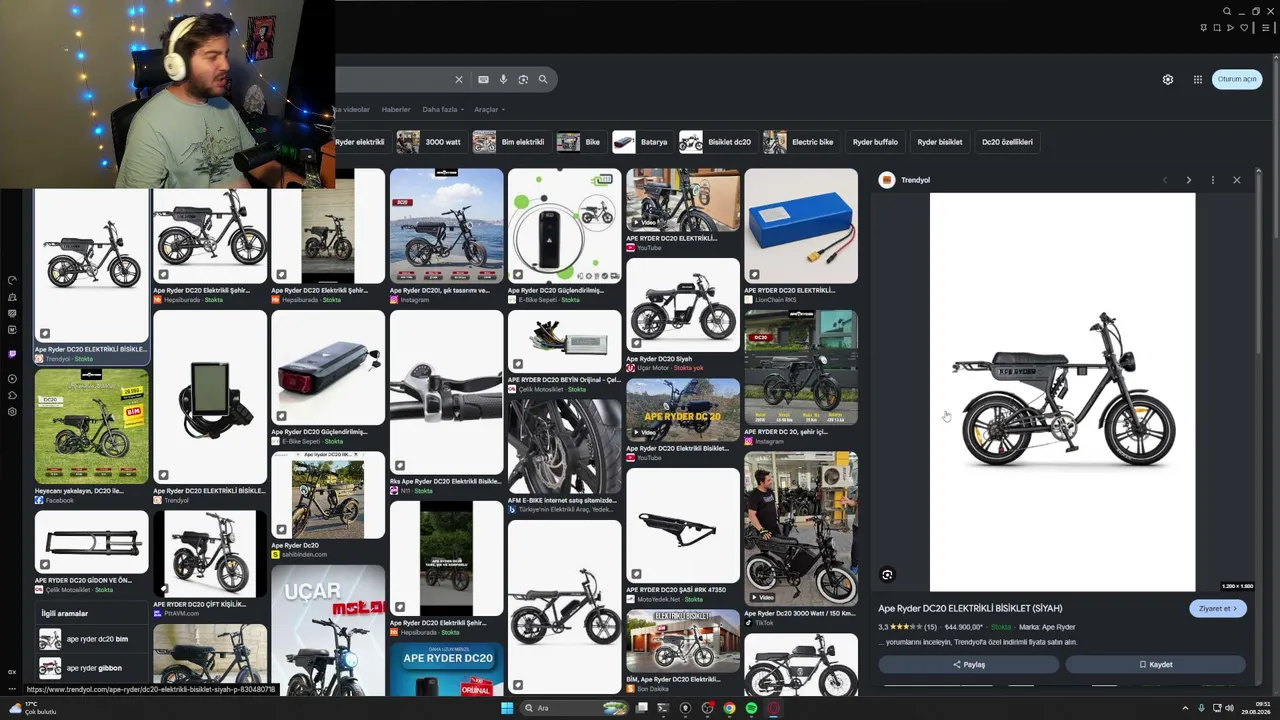Image resolution: width=1280 pixels, height=720 pixels.
Task: Open the sahibinden.com Ape Ryder Dc20 listing
Action: coord(328,495)
